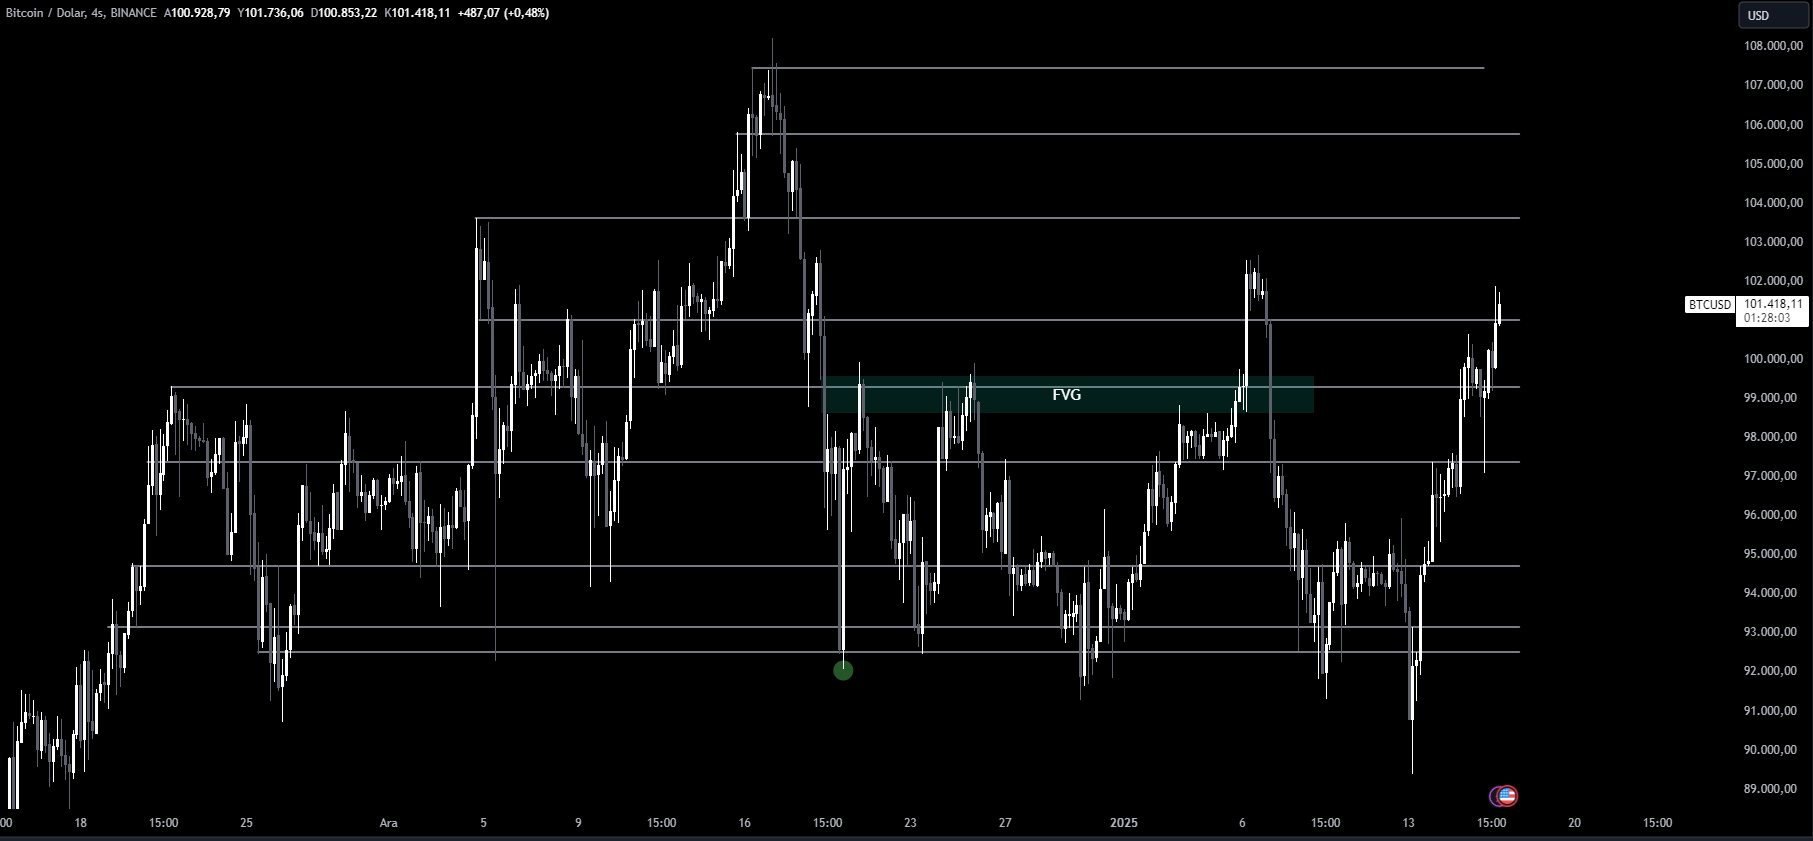This screenshot has height=841, width=1813.
Task: Click the 96.000,00 price axis label
Action: [1770, 515]
